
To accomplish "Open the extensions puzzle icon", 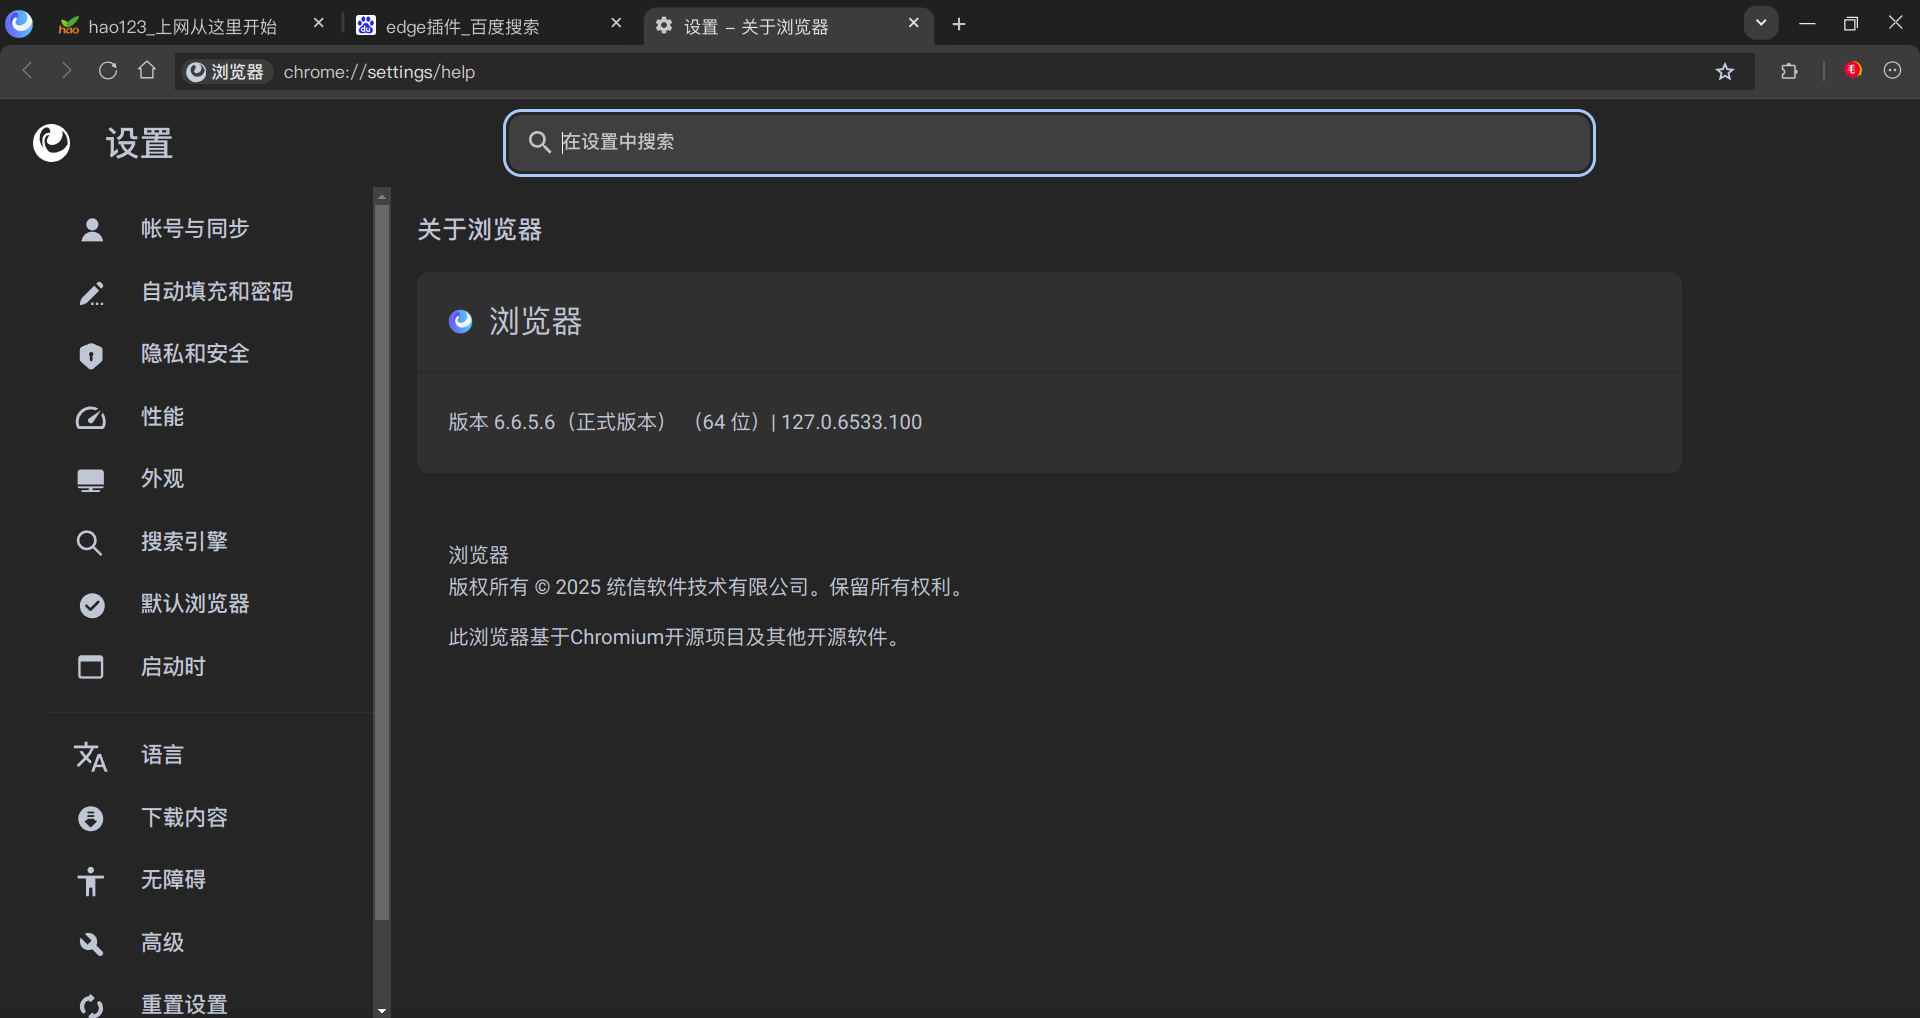I will (x=1789, y=71).
